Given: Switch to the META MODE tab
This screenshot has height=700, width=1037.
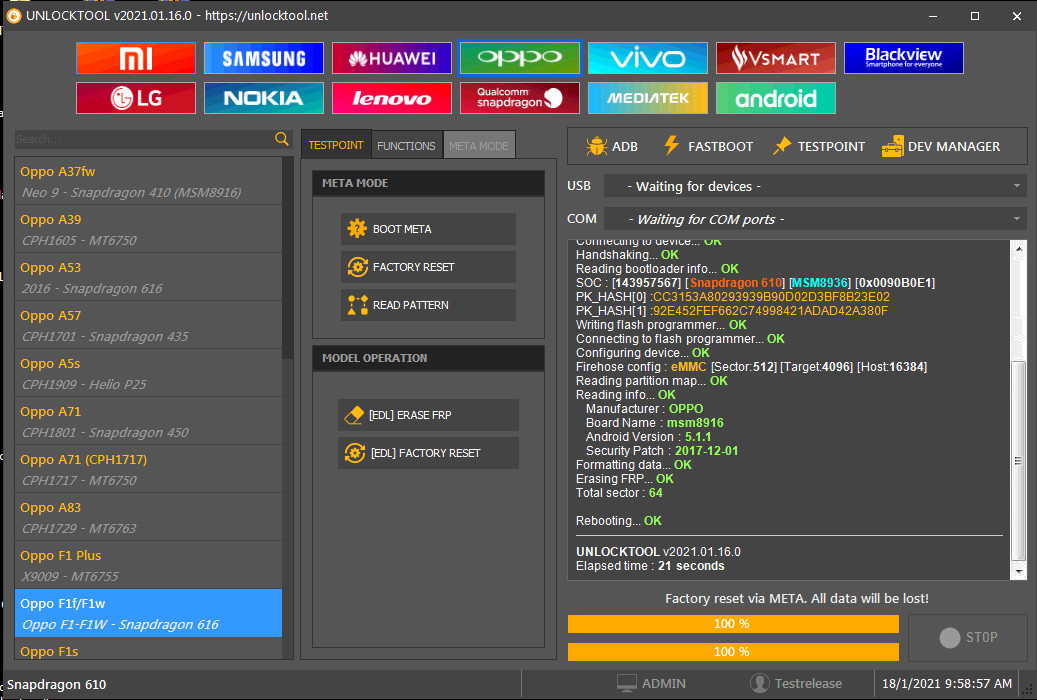Looking at the screenshot, I should coord(479,146).
